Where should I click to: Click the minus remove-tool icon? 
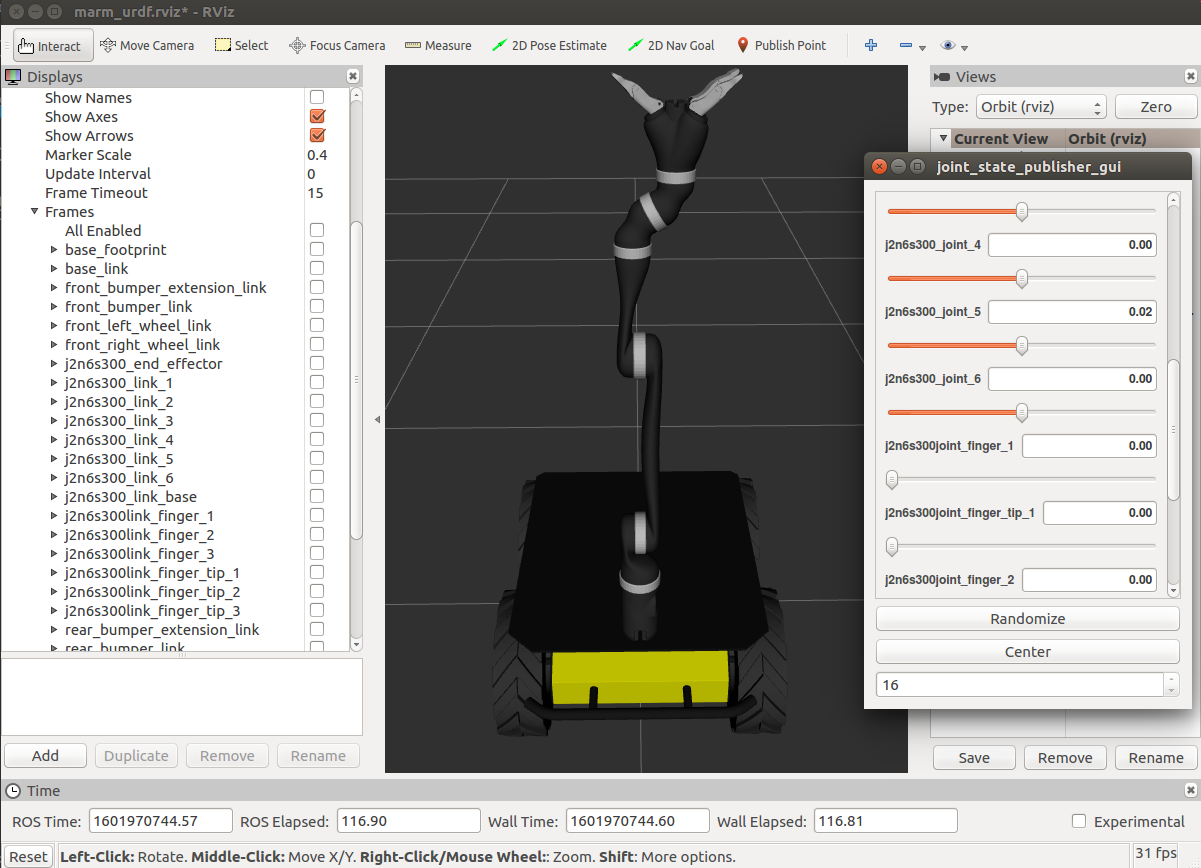[905, 46]
